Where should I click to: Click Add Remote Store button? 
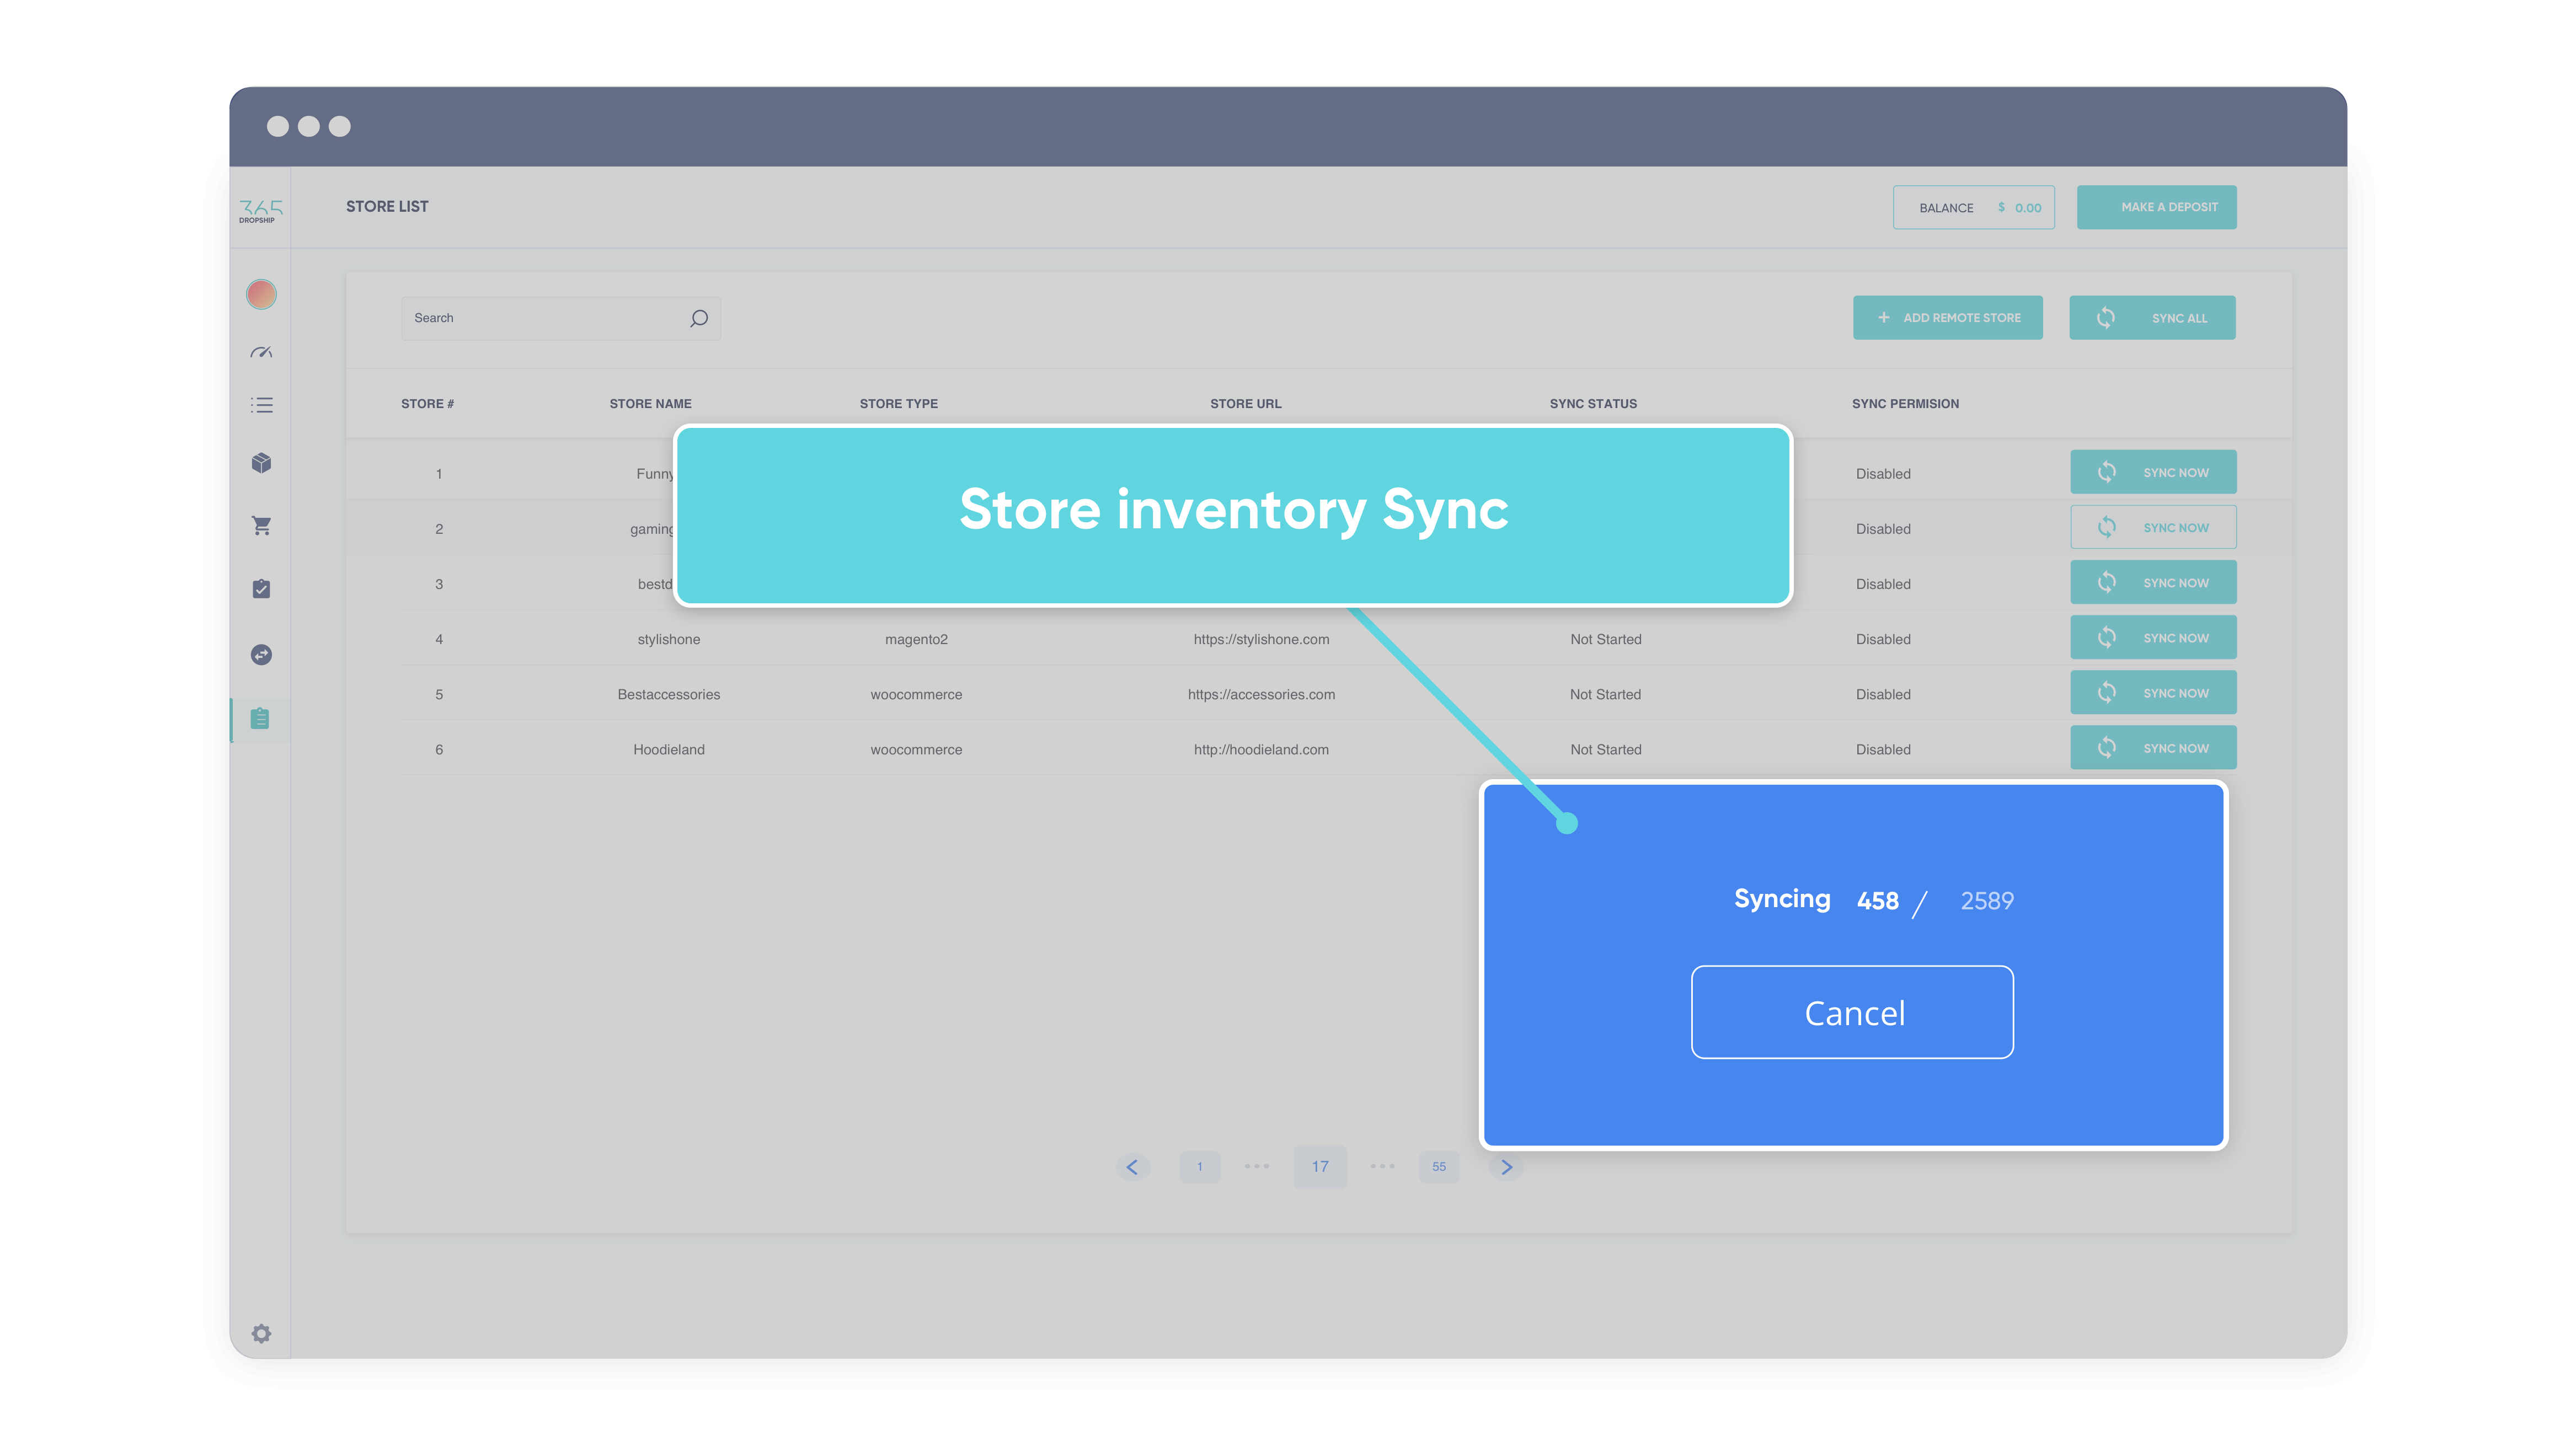click(x=1948, y=317)
